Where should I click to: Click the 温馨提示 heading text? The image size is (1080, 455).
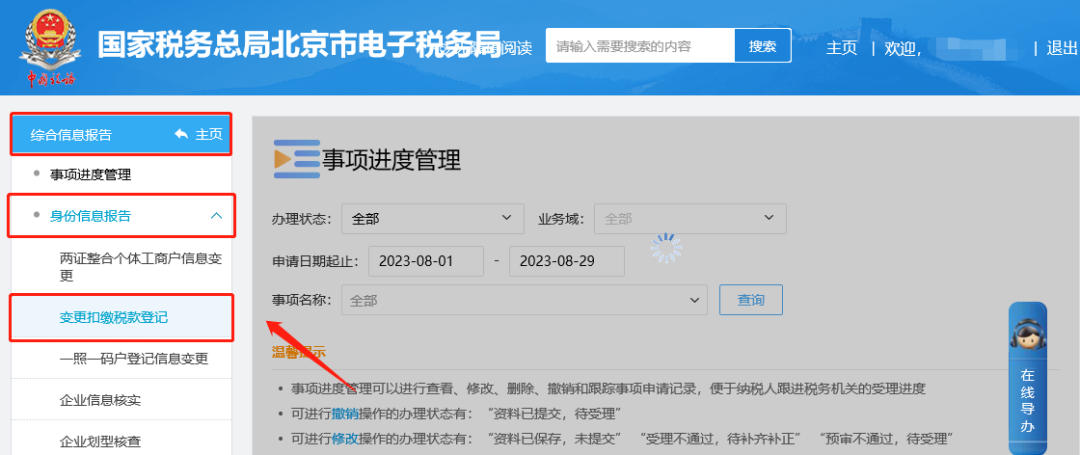299,352
